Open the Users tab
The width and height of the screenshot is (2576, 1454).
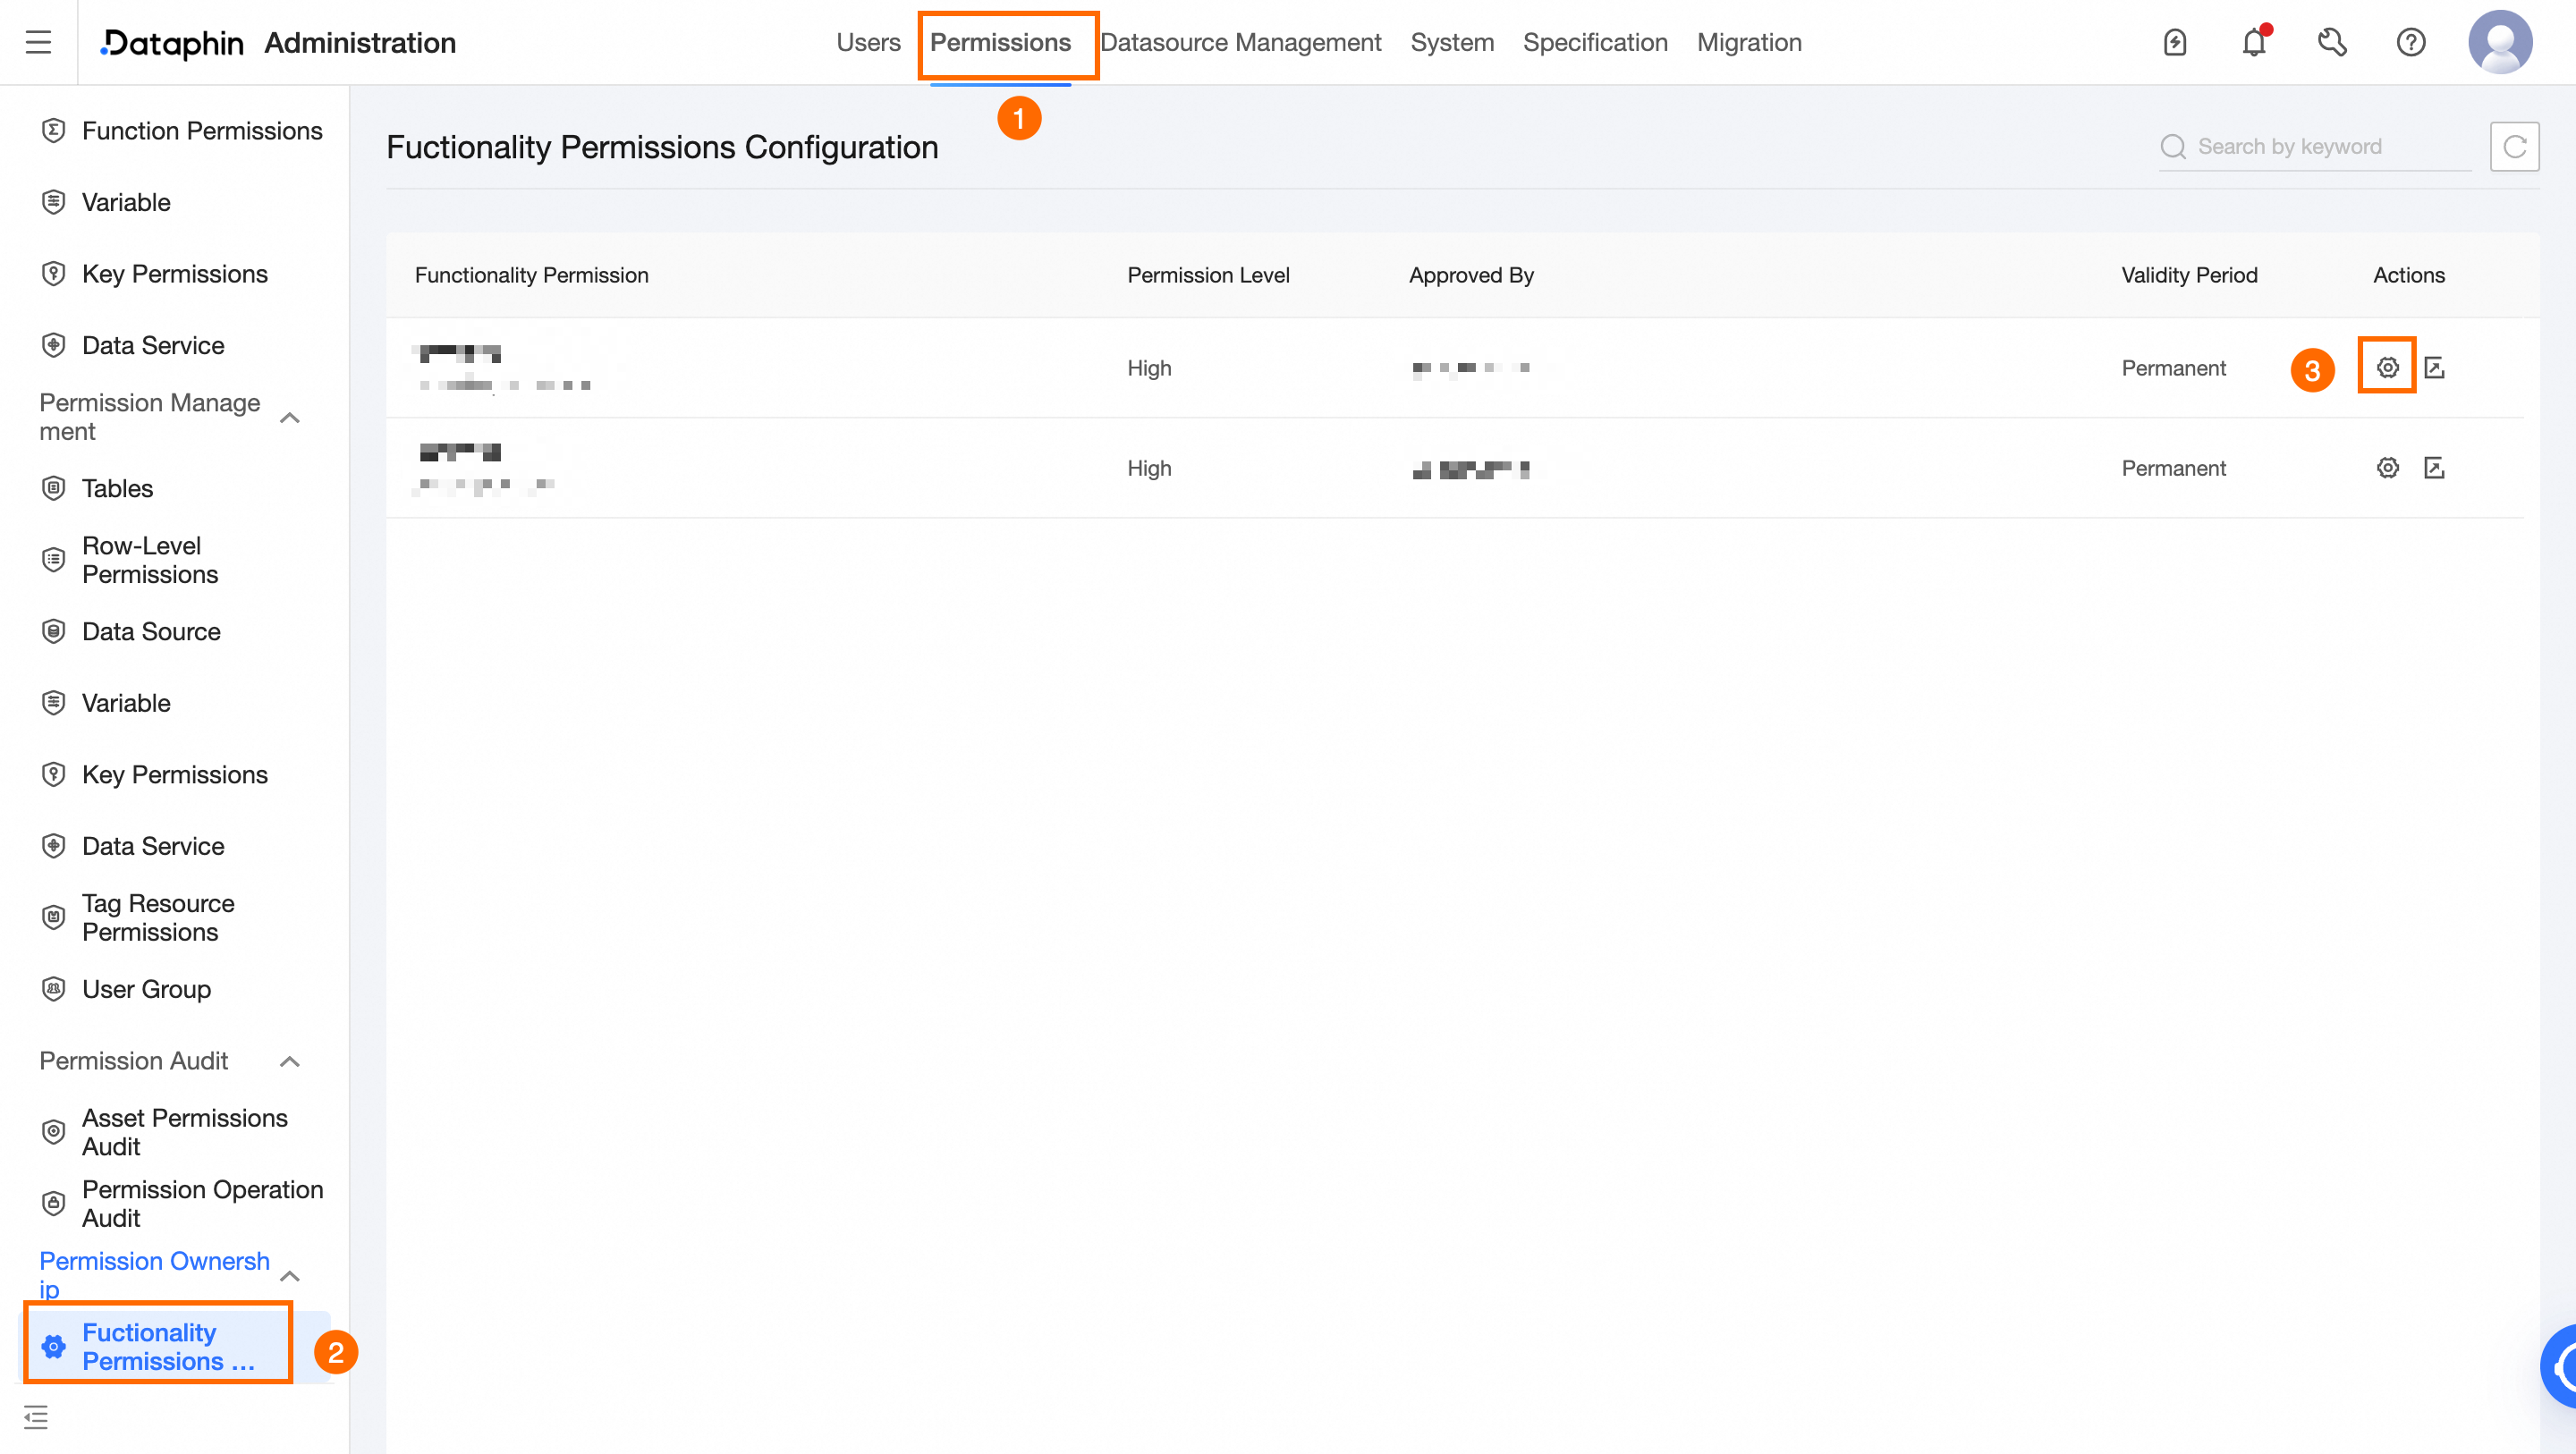point(867,42)
